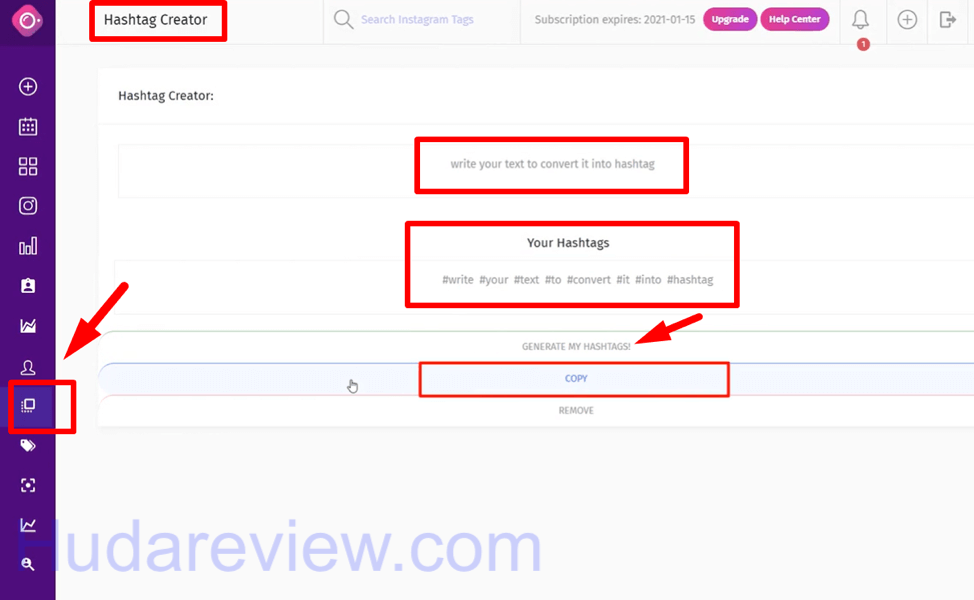Image resolution: width=974 pixels, height=600 pixels.
Task: Click GENERATE MY HASHTAGS! button
Action: click(576, 347)
